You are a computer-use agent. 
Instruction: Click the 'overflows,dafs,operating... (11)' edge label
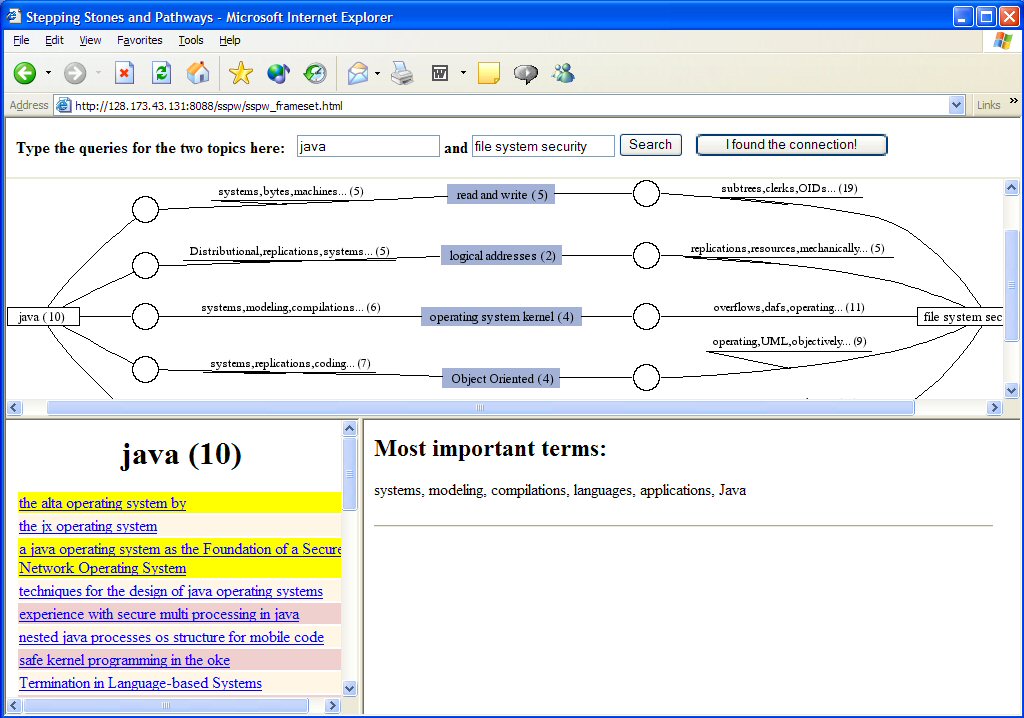[789, 307]
